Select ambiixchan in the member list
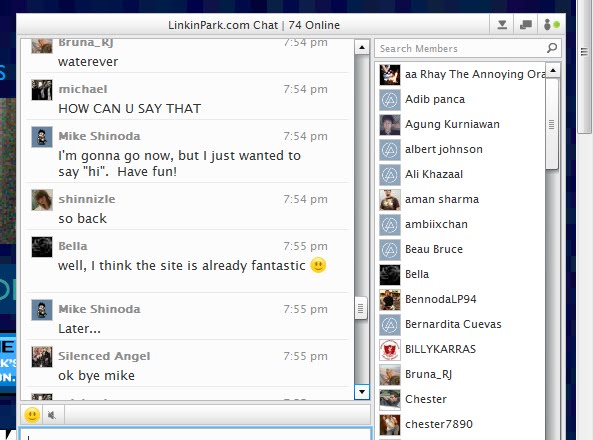This screenshot has height=440, width=593. 462,224
